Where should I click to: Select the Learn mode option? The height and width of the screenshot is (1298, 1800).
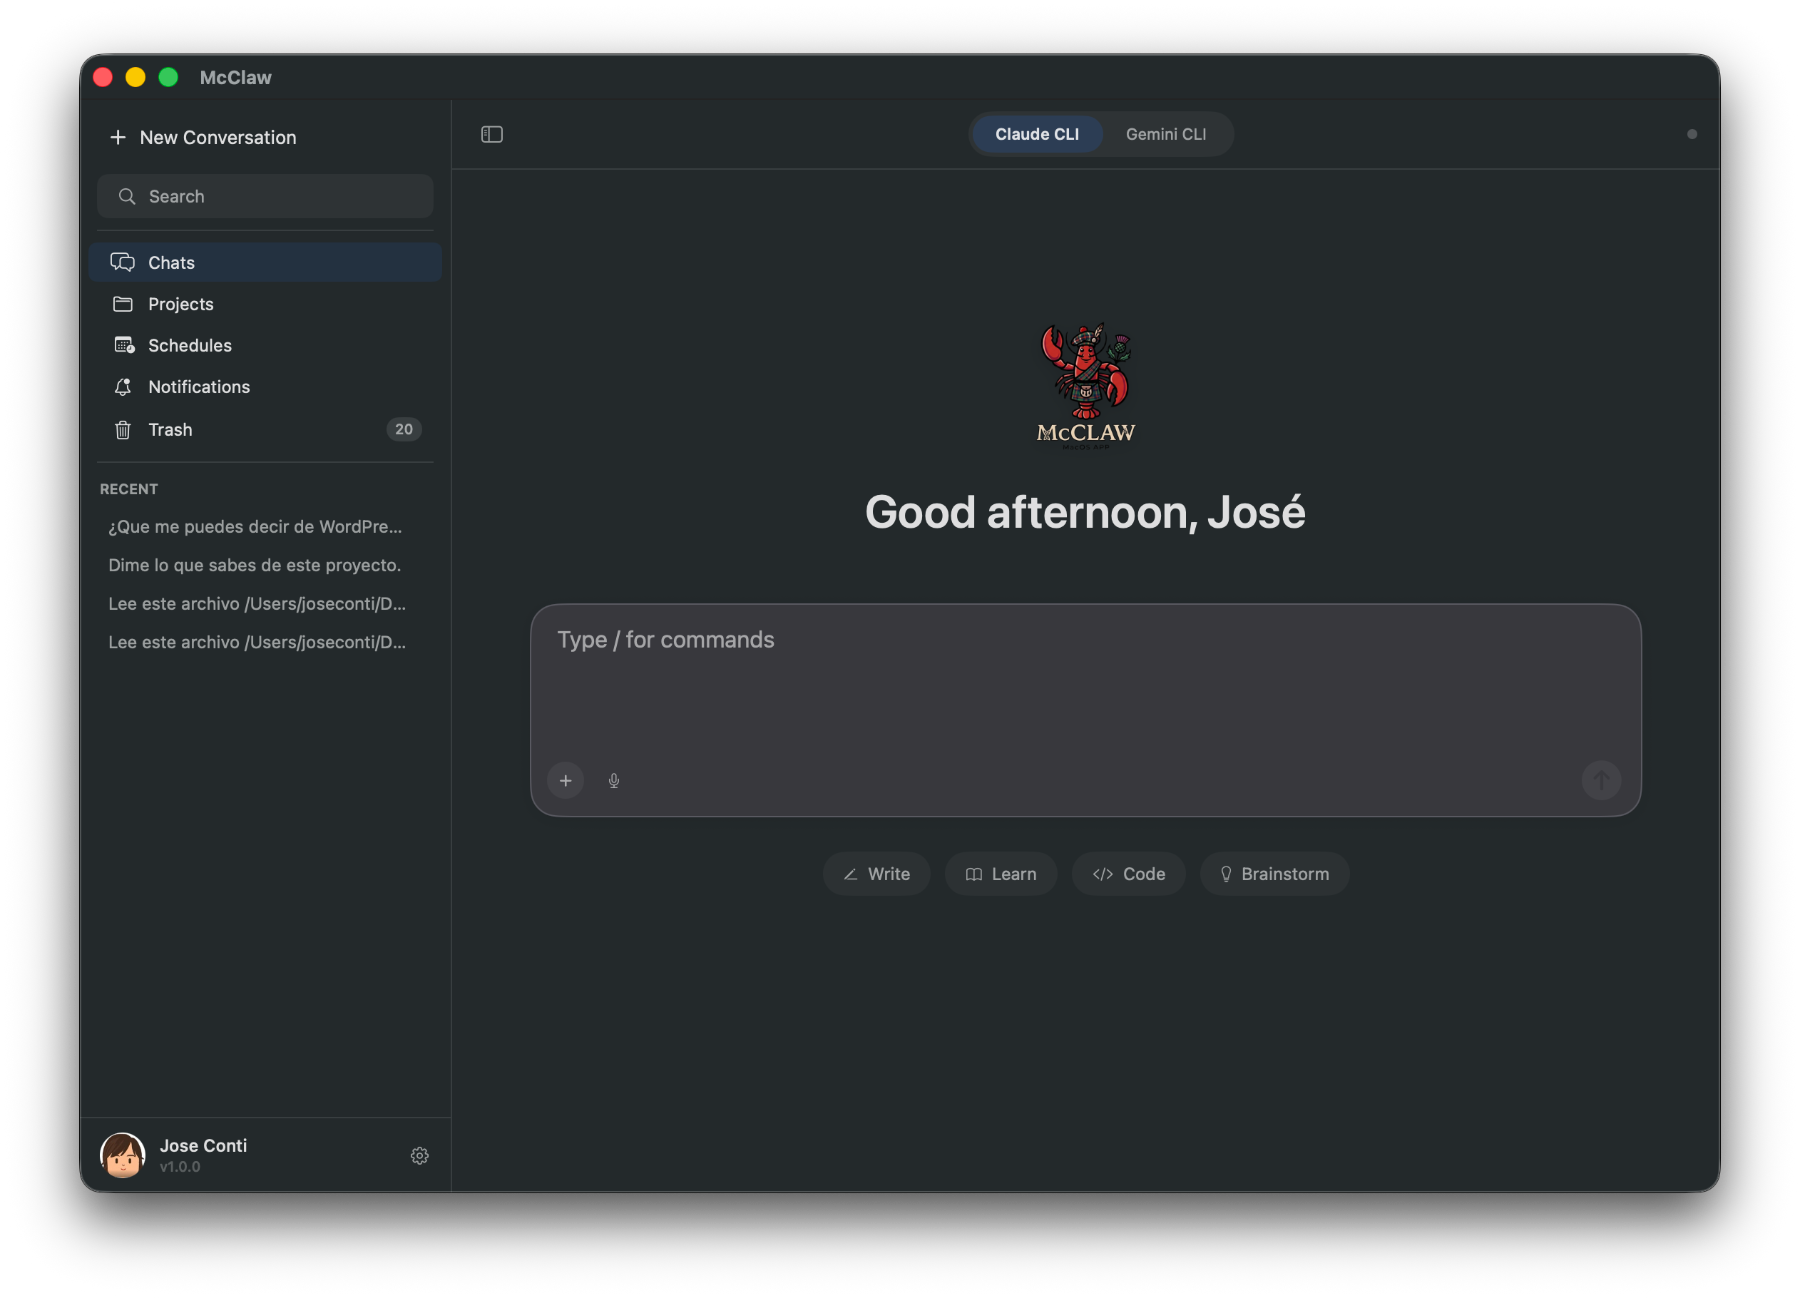pos(1000,873)
